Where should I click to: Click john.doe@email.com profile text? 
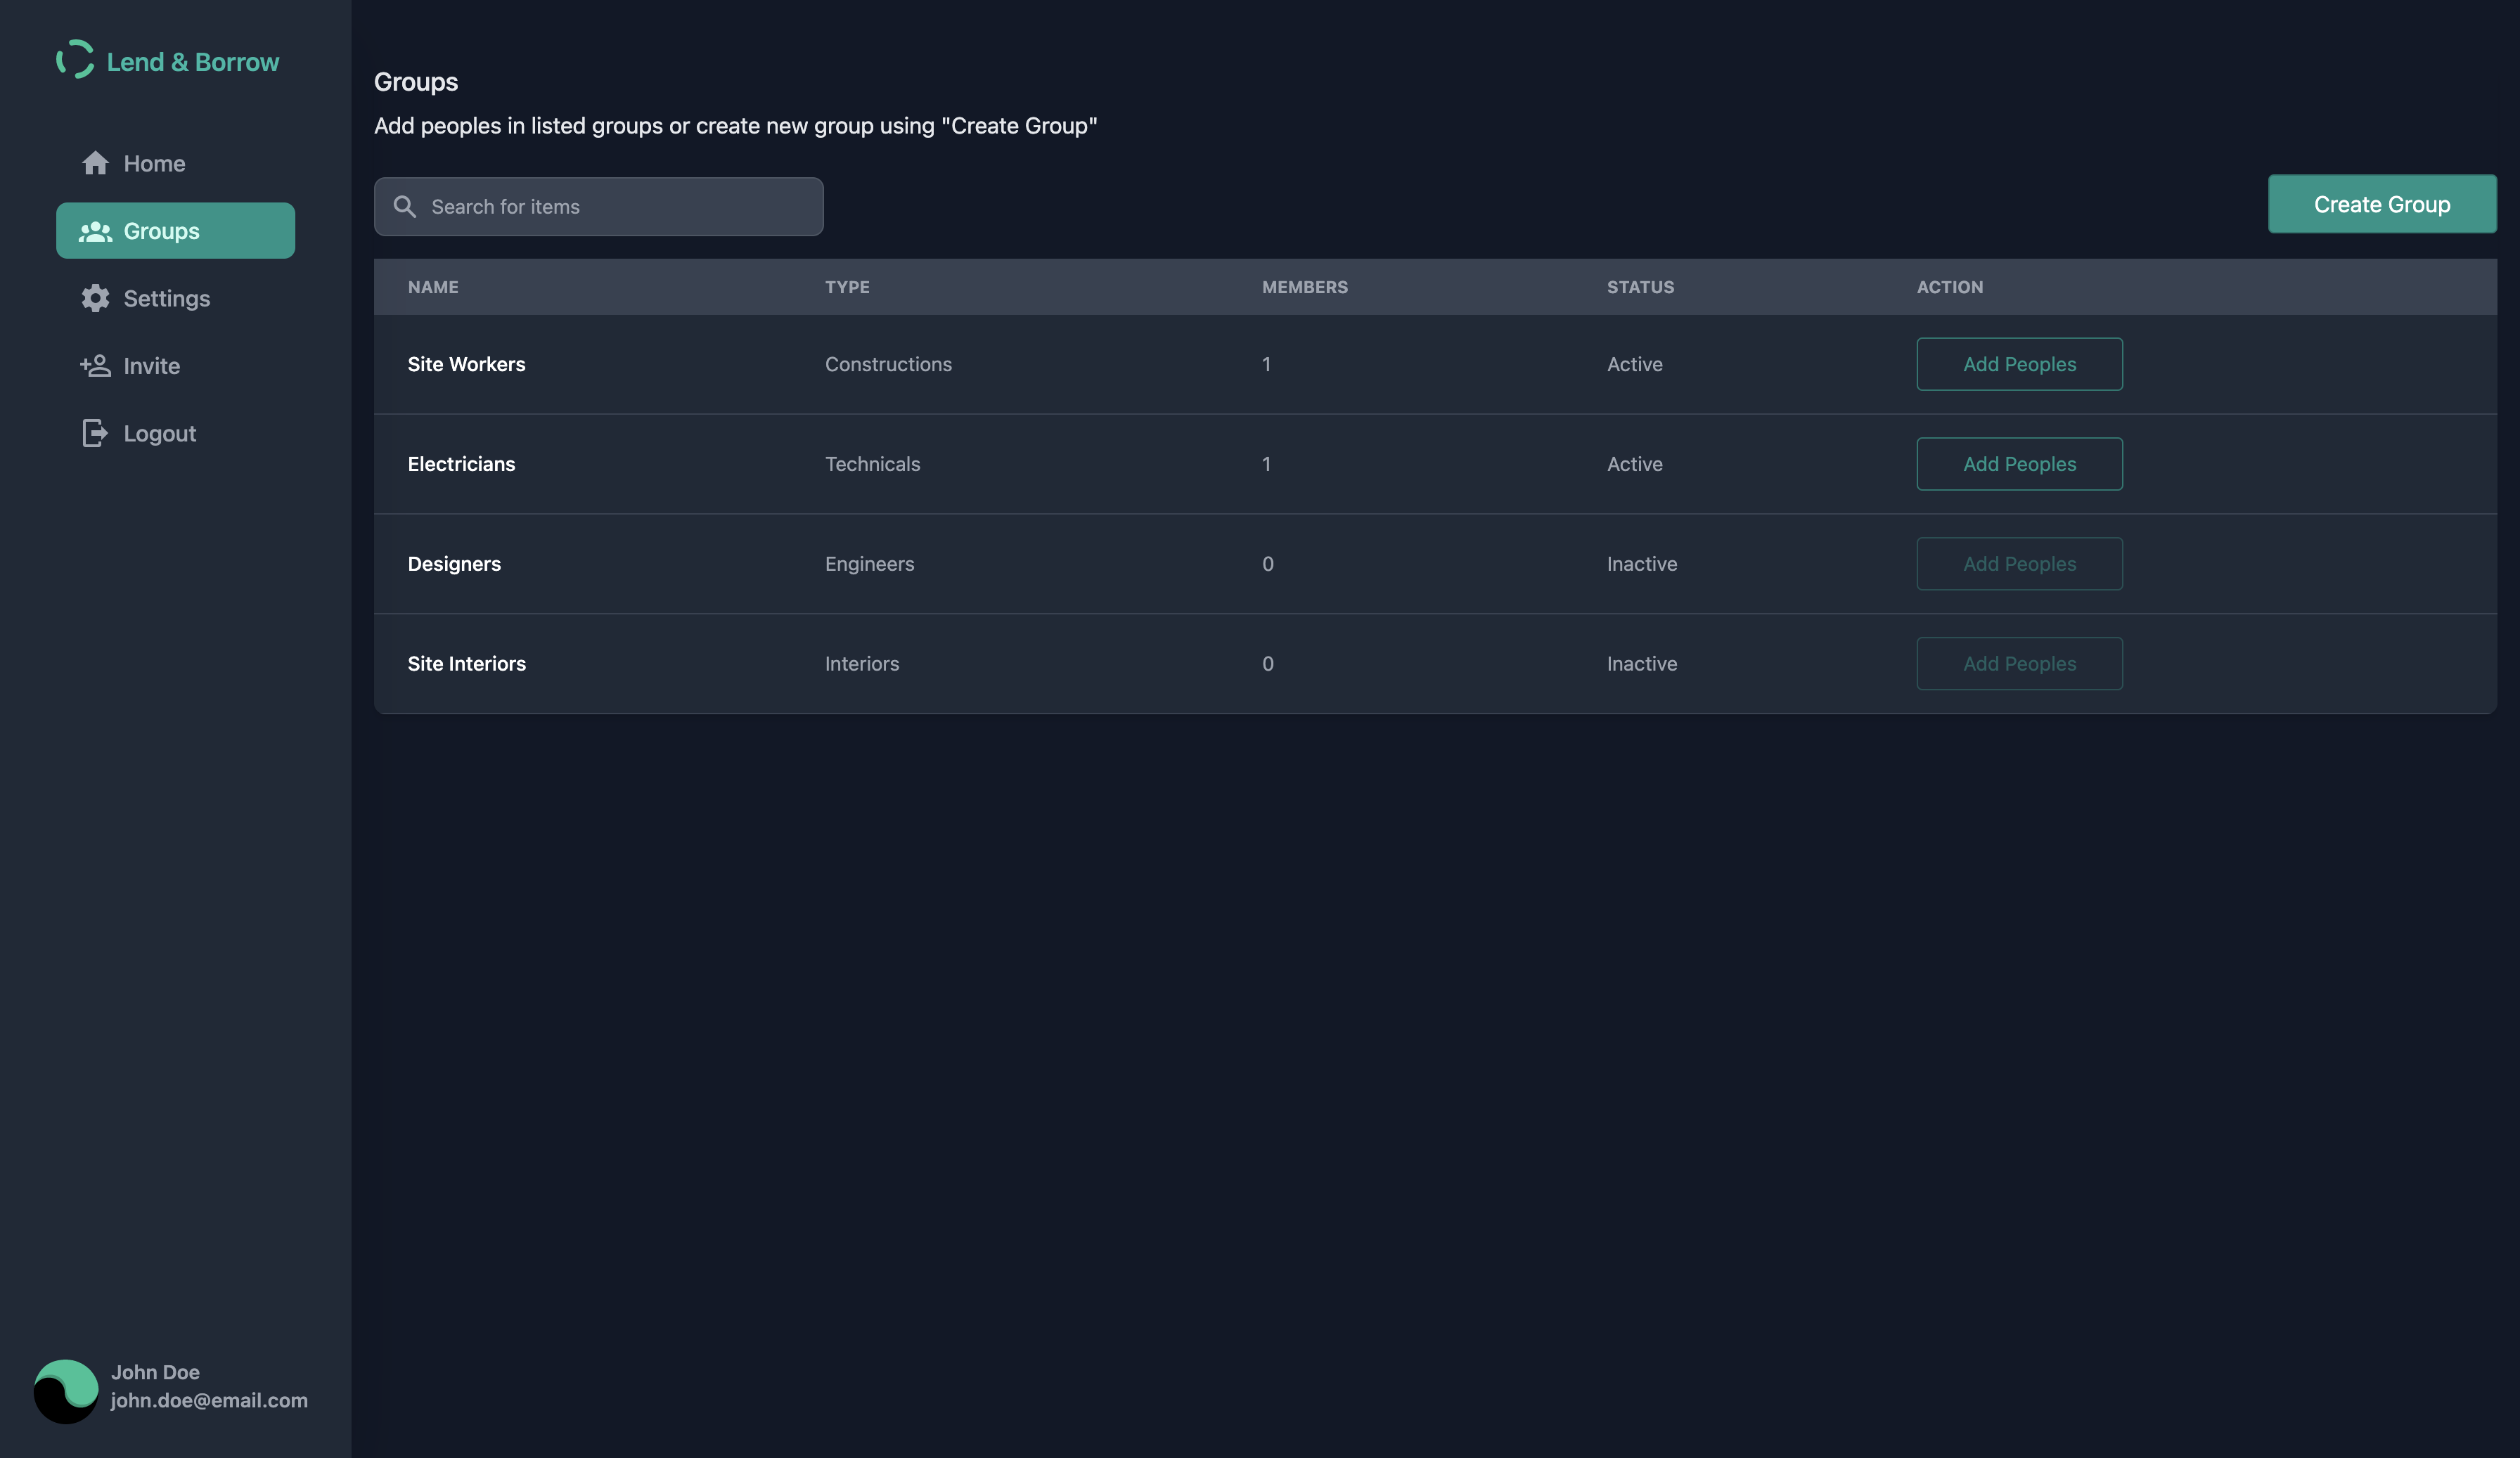click(209, 1400)
